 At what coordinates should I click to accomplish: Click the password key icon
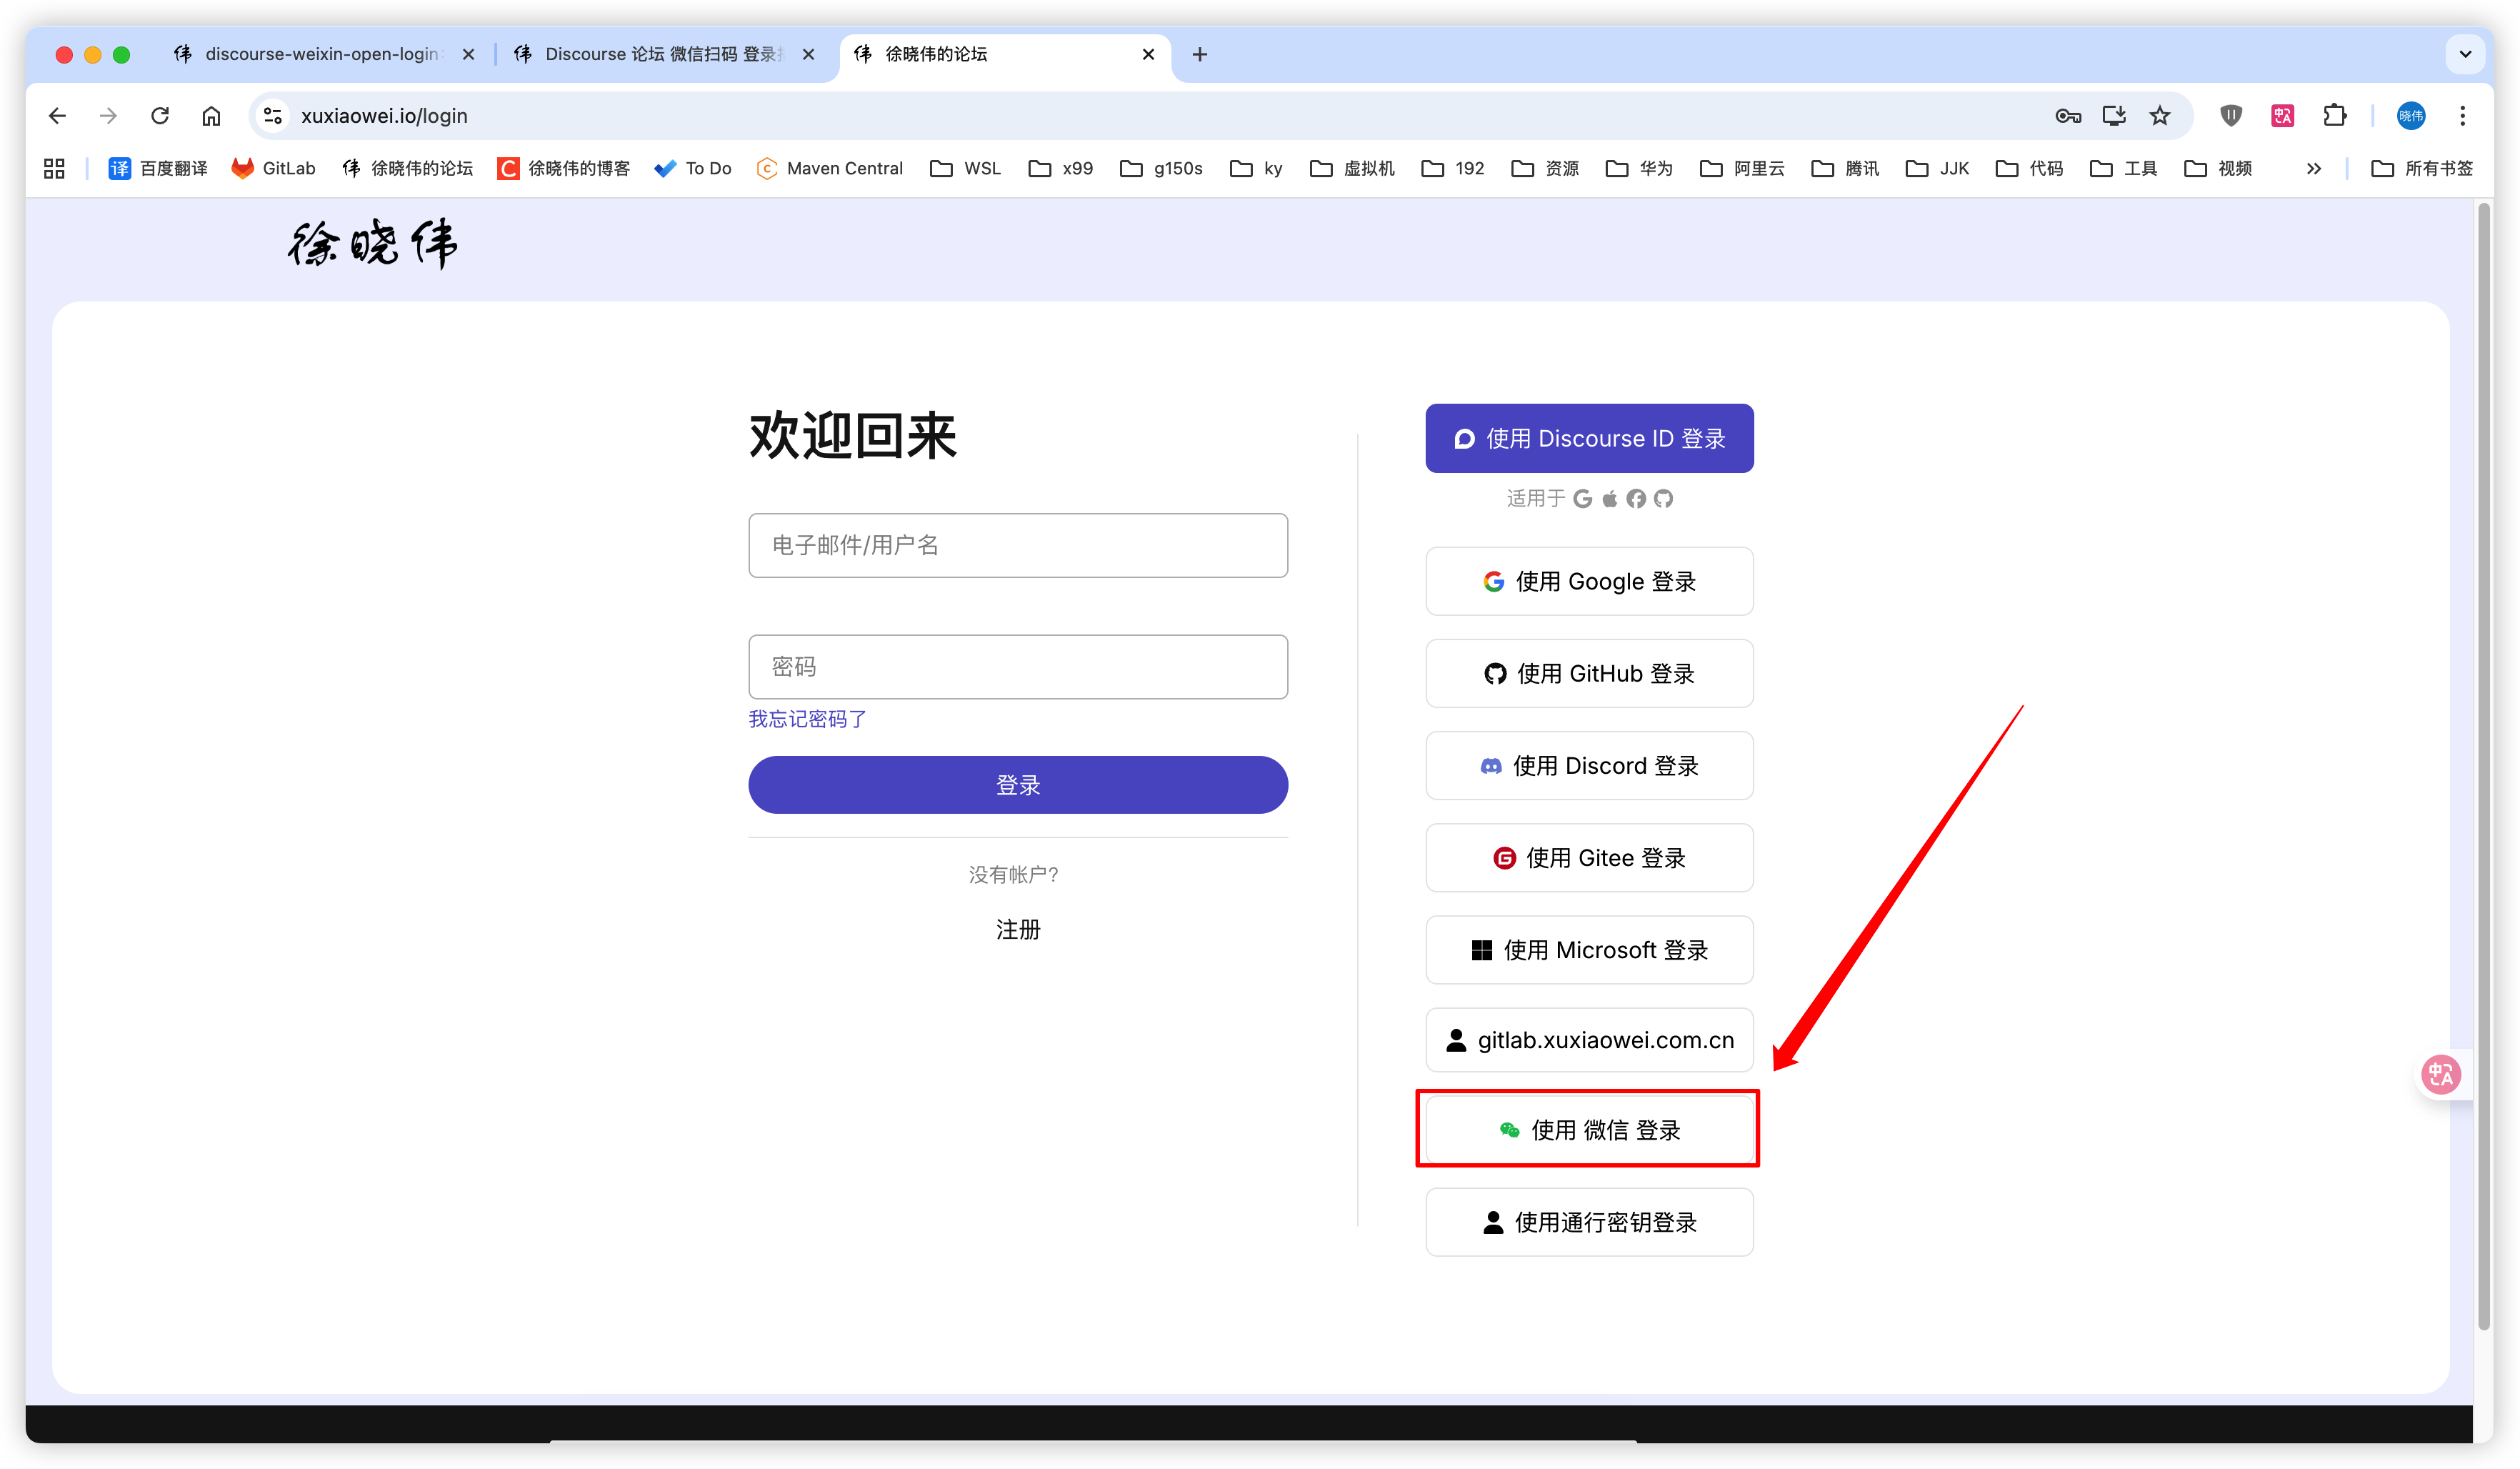tap(2067, 116)
